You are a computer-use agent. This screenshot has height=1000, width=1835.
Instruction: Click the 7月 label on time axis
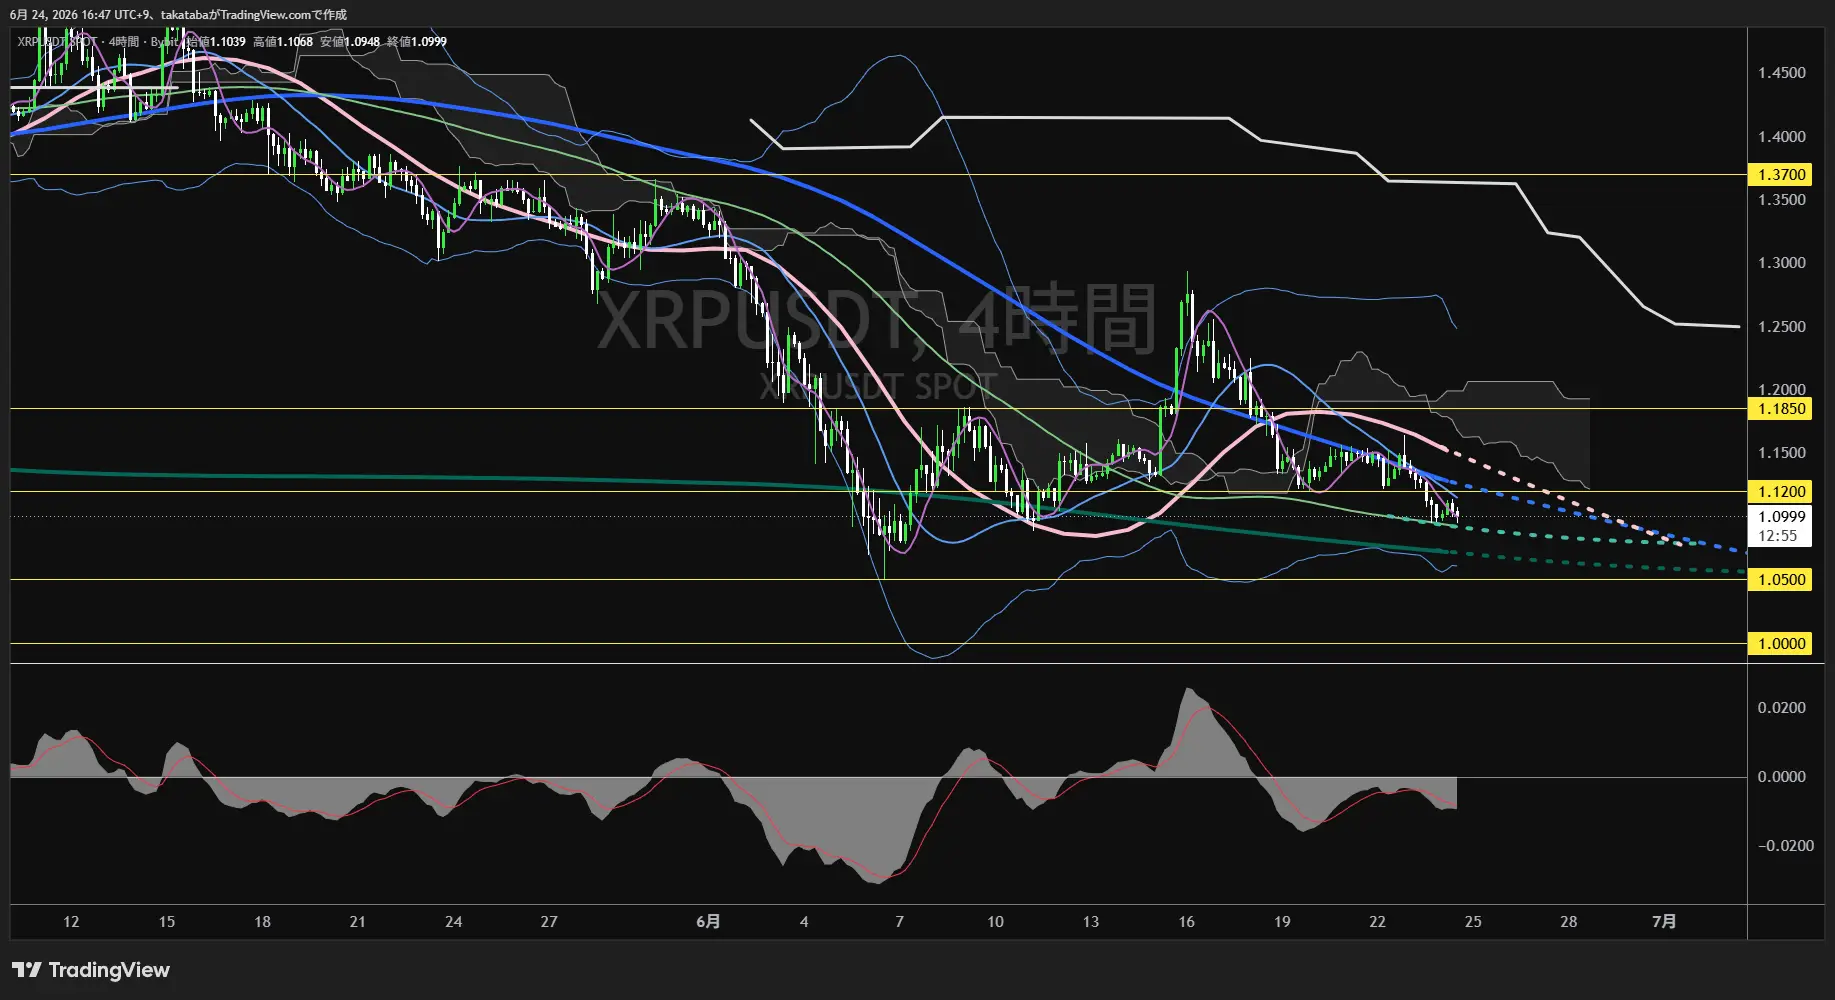(1664, 922)
